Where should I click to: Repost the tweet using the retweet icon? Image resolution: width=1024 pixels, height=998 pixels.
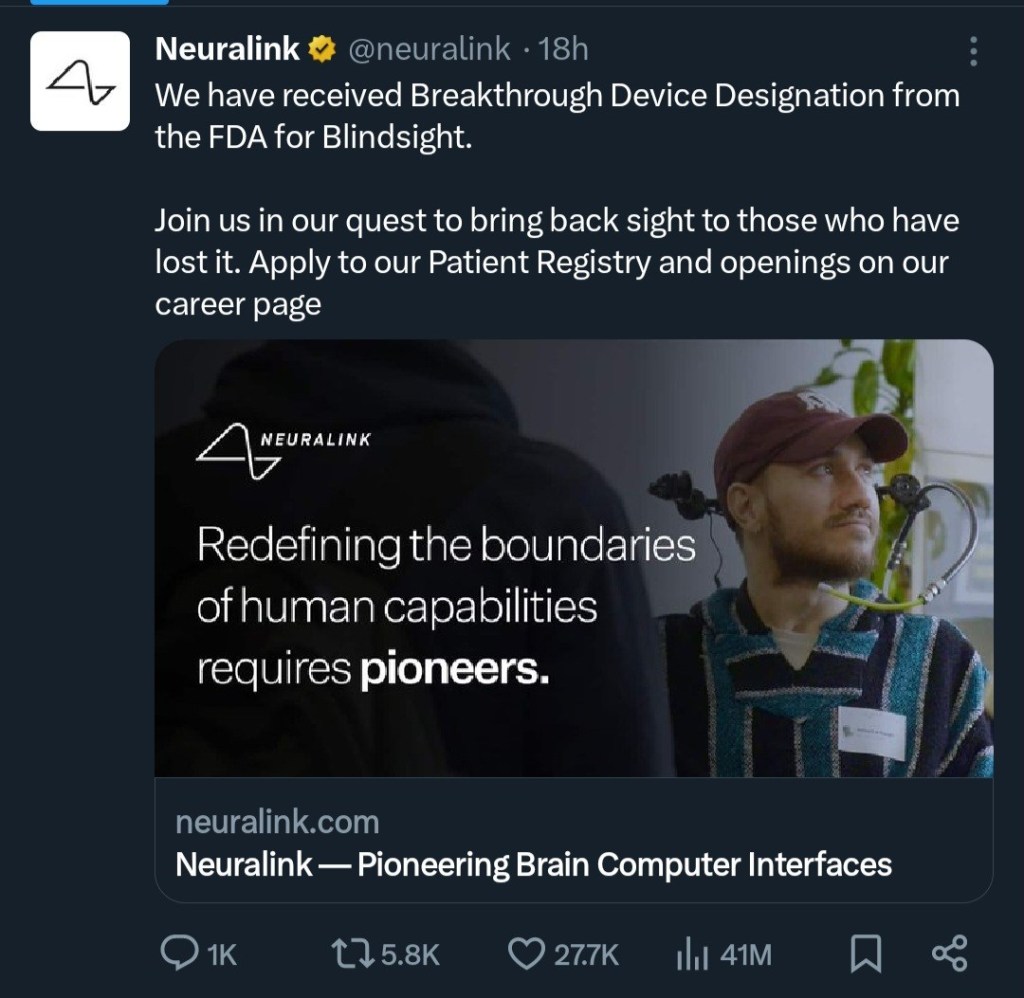[351, 953]
